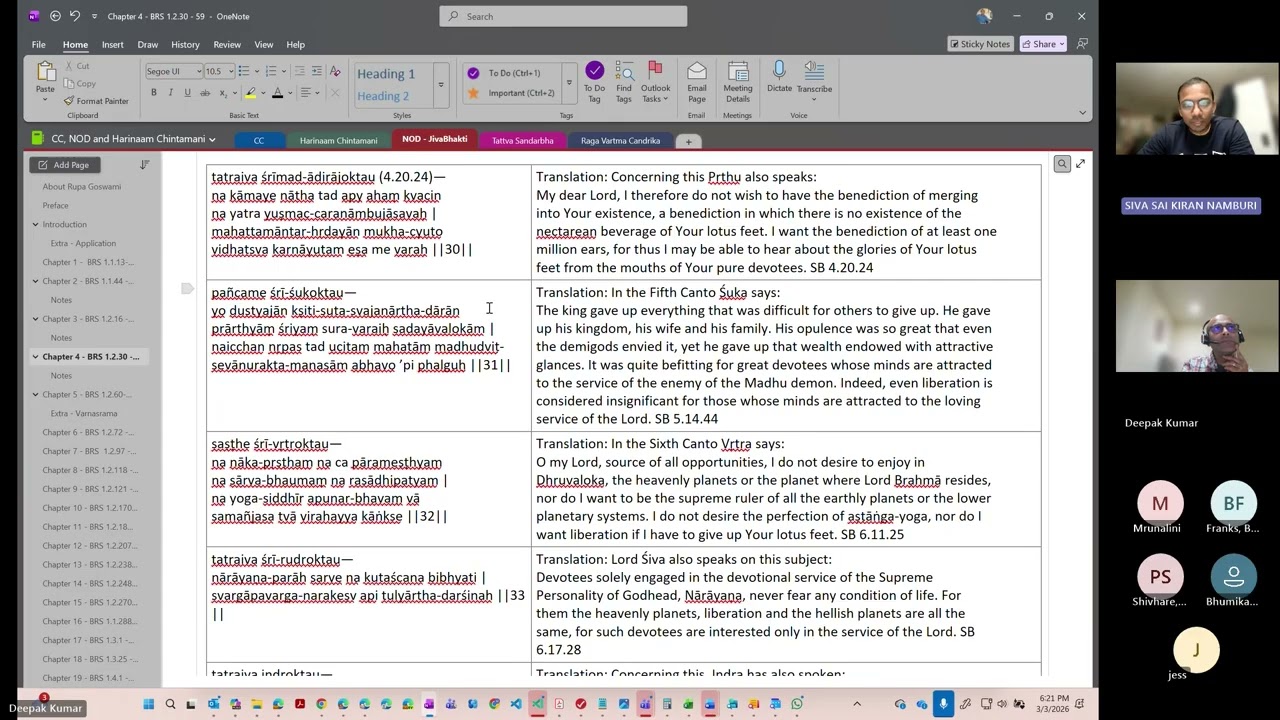Apply the Heading 1 style

[386, 74]
